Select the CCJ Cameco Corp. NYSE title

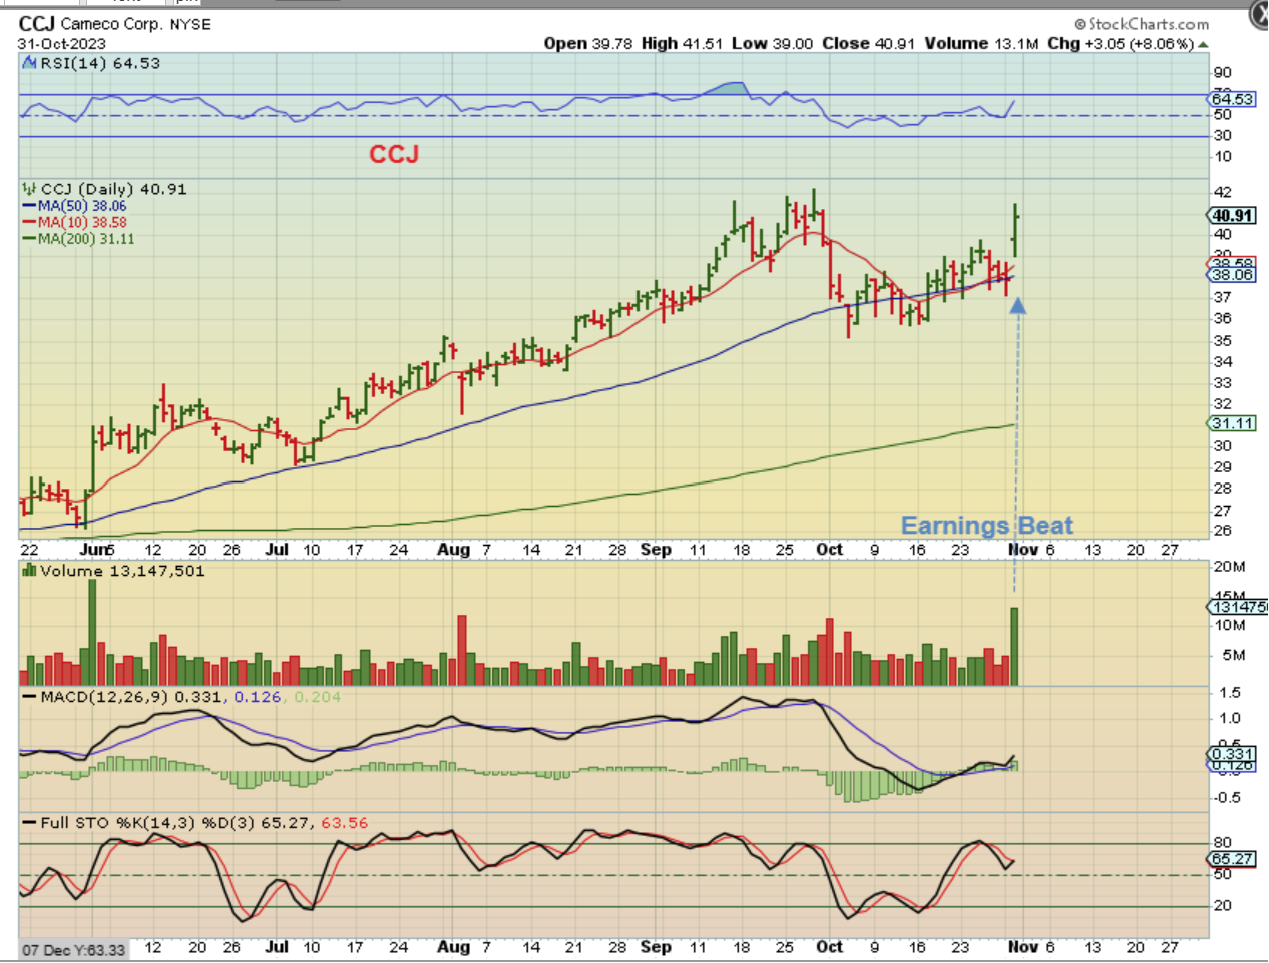click(115, 23)
